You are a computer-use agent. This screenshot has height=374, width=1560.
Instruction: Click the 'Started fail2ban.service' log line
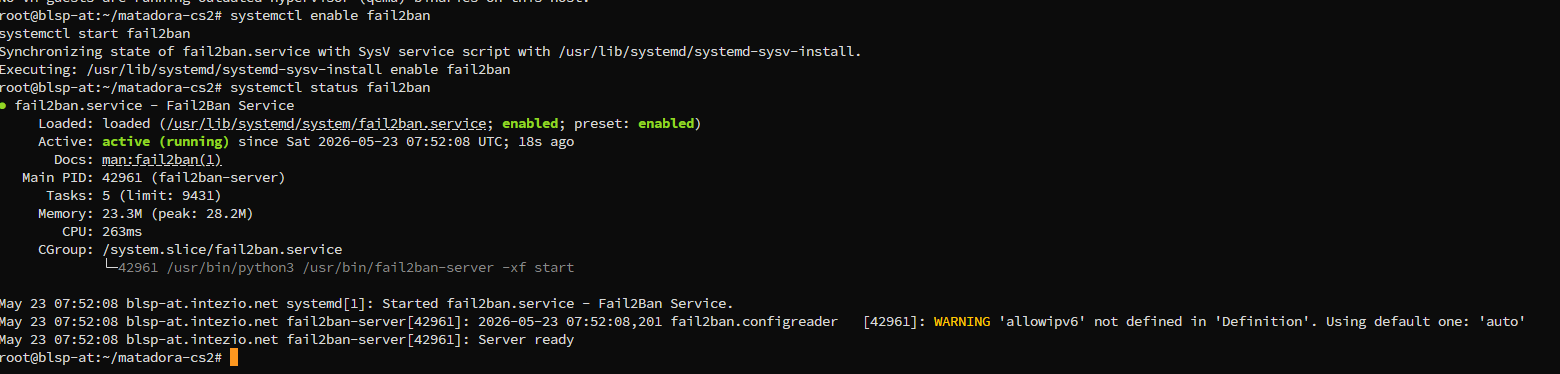click(x=367, y=304)
